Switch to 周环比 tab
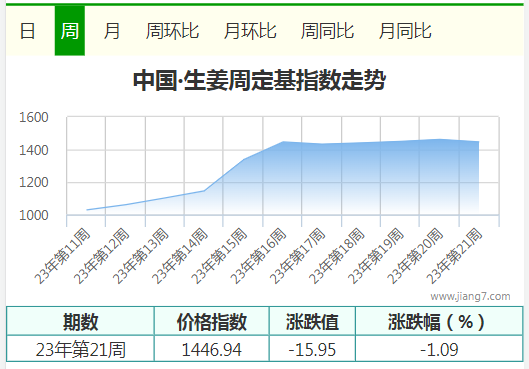The image size is (529, 369). coord(172,31)
